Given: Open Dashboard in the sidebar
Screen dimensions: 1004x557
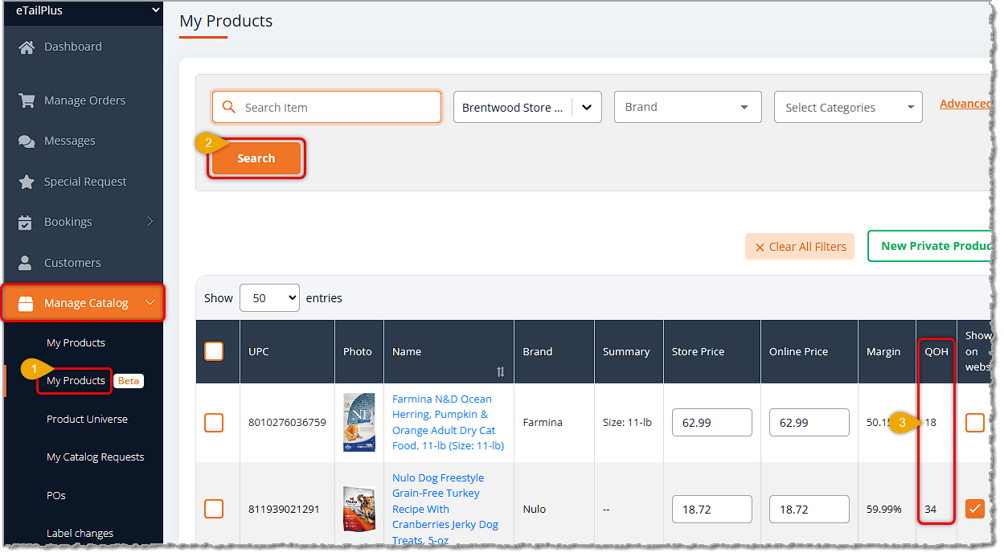Looking at the screenshot, I should (73, 47).
